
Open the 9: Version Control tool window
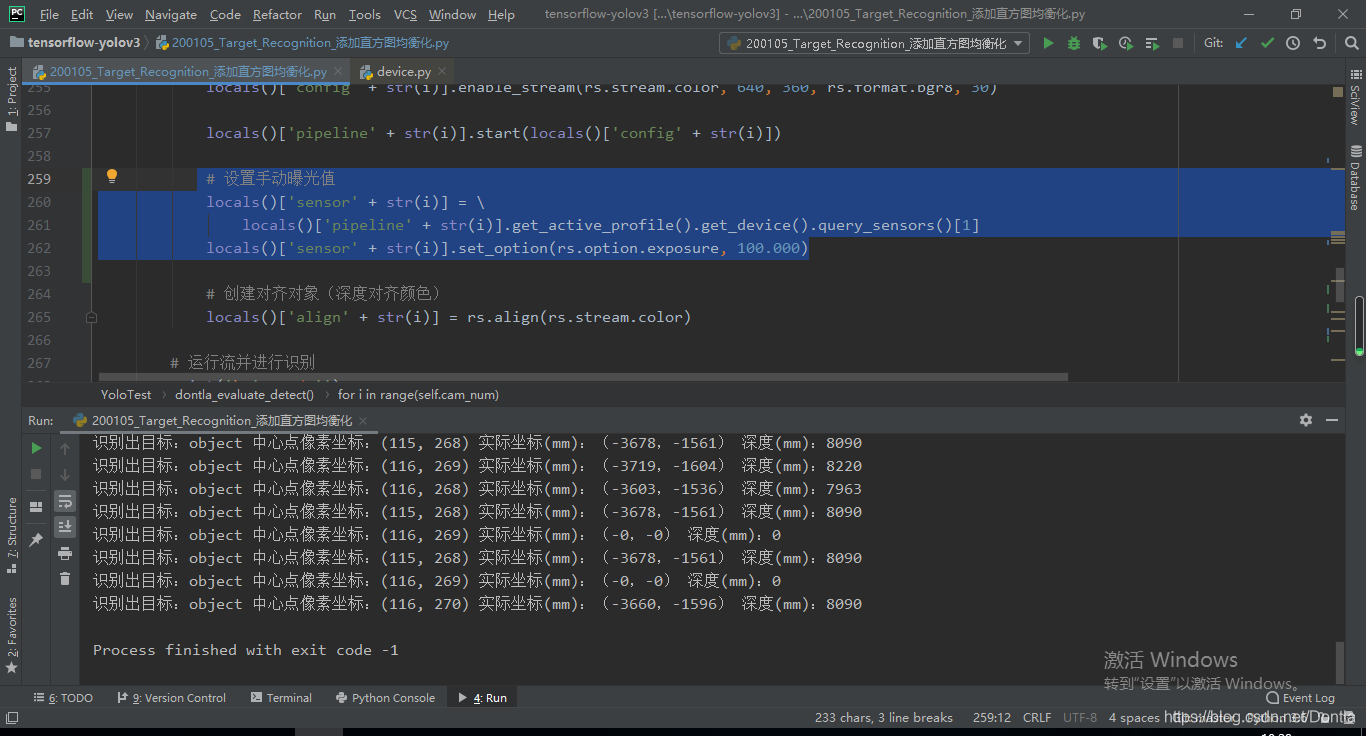click(x=172, y=698)
